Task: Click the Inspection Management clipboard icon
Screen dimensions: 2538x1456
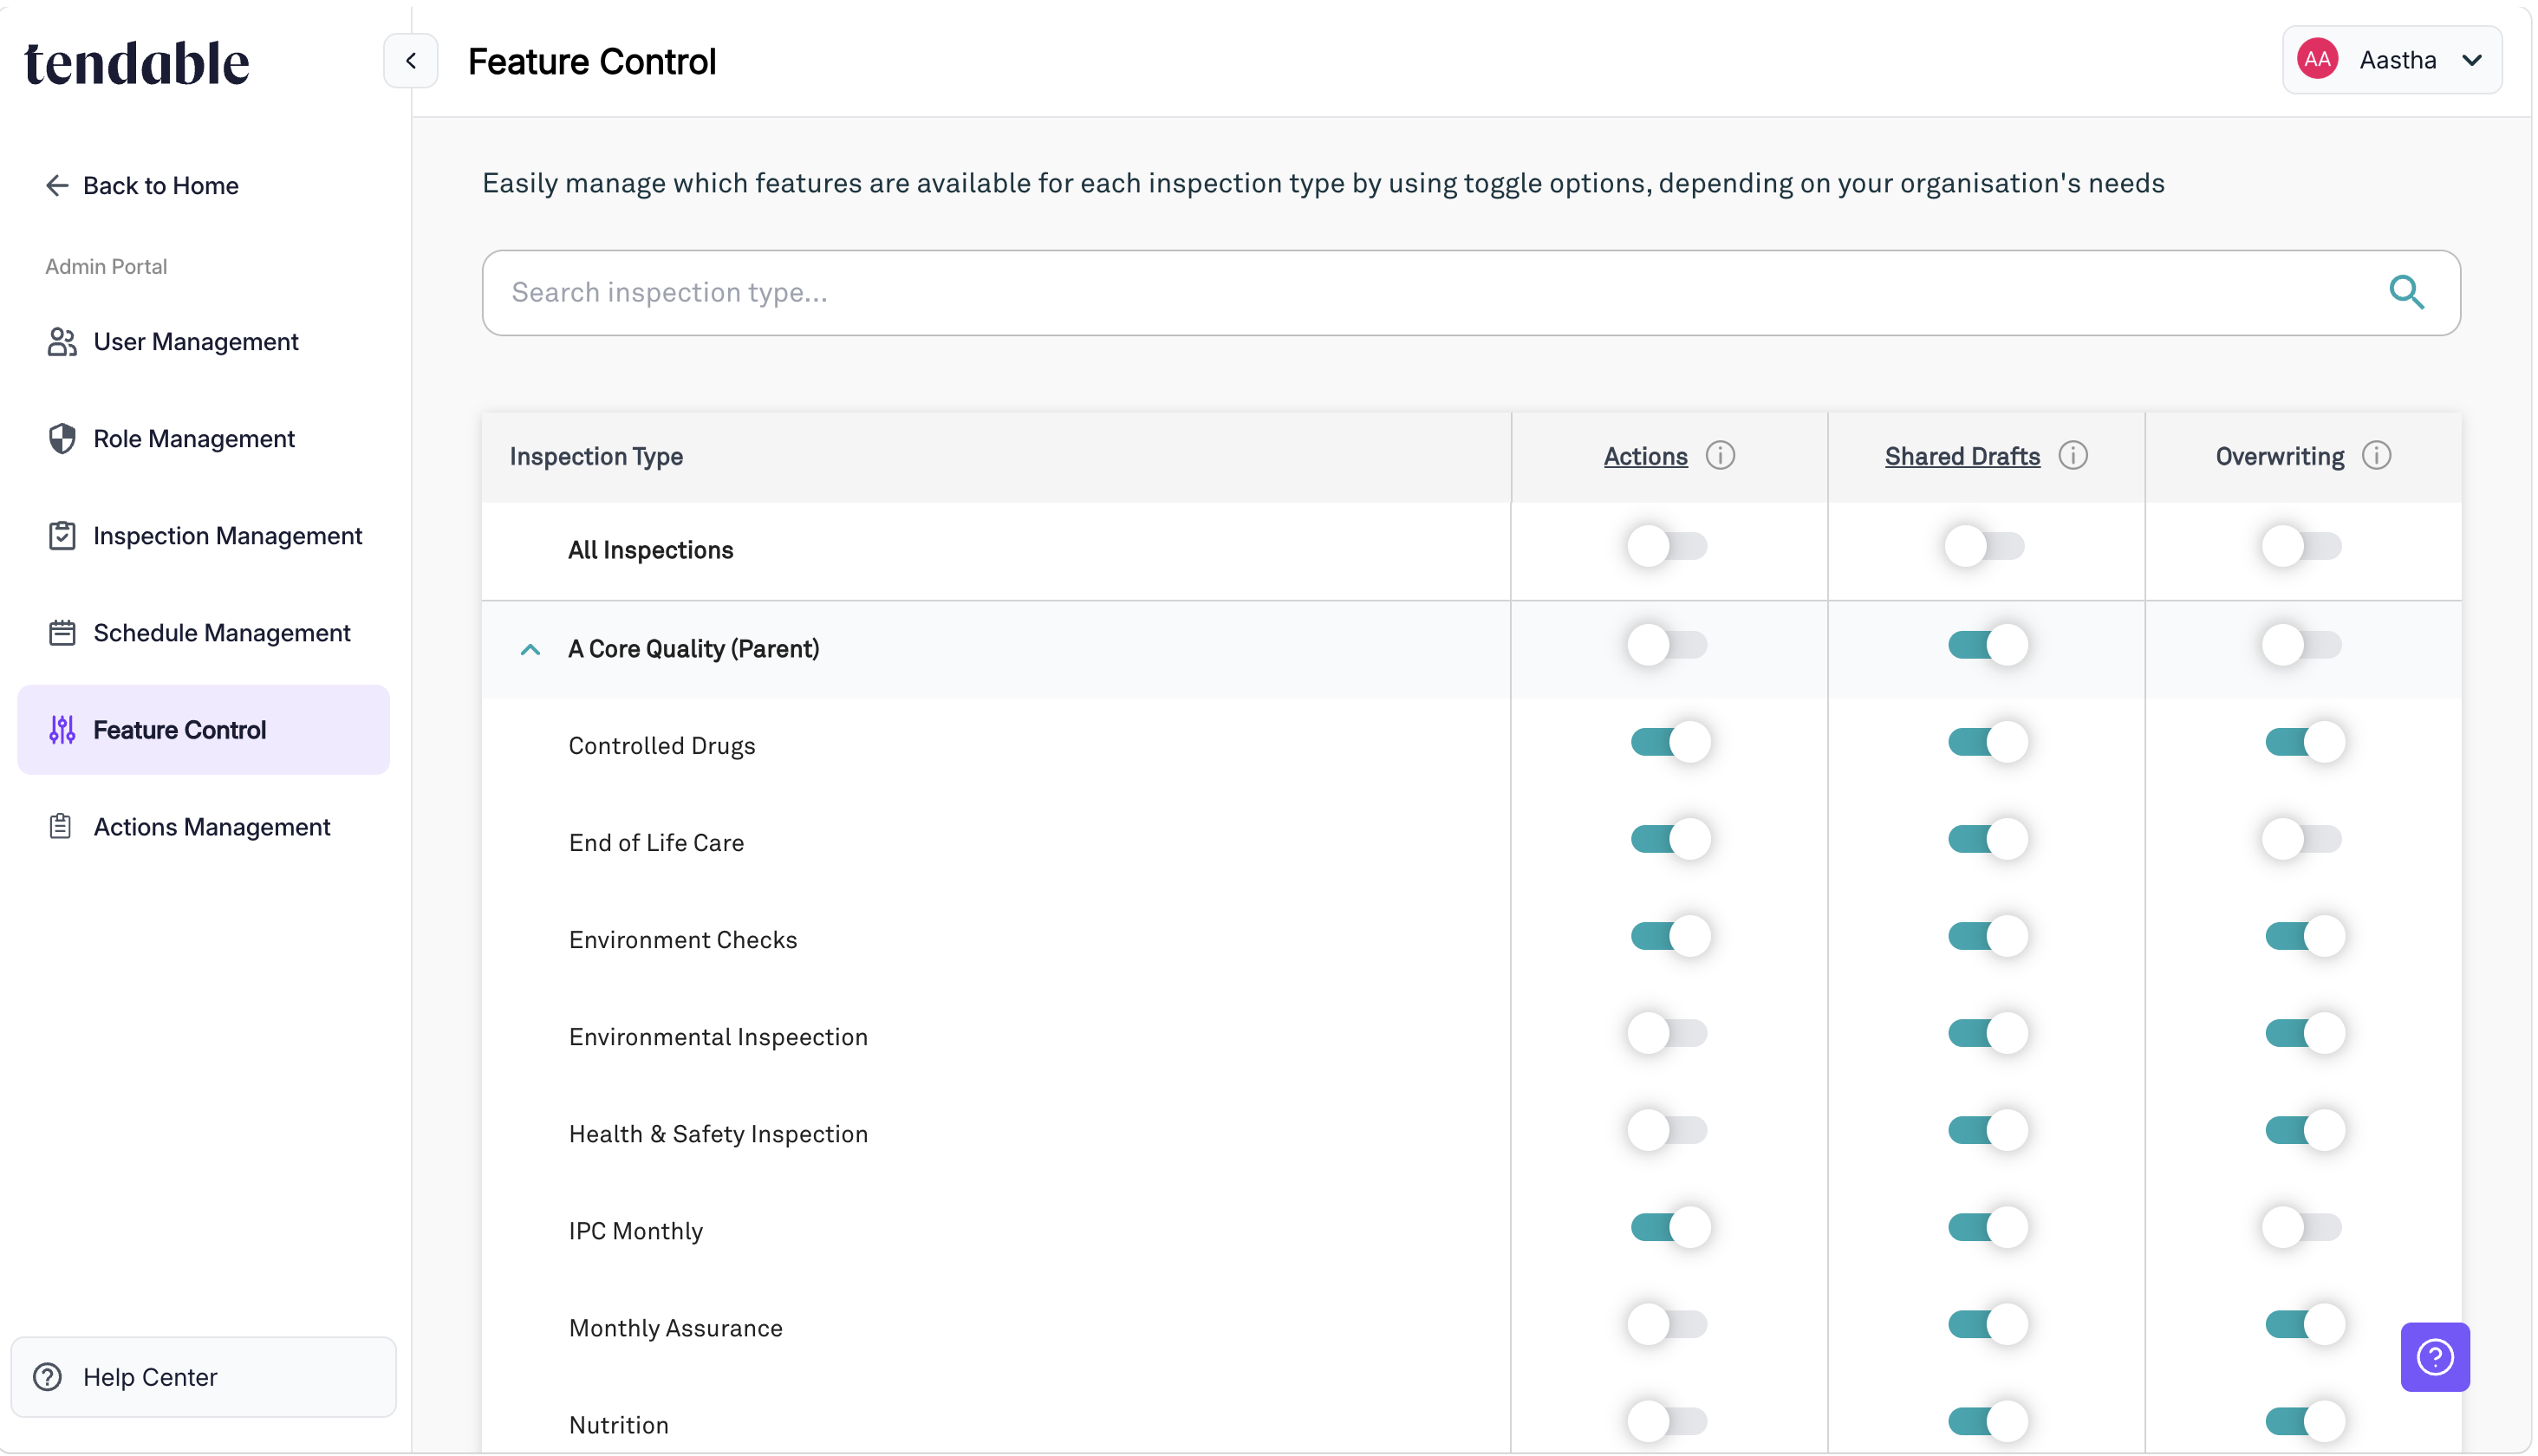Action: click(62, 536)
